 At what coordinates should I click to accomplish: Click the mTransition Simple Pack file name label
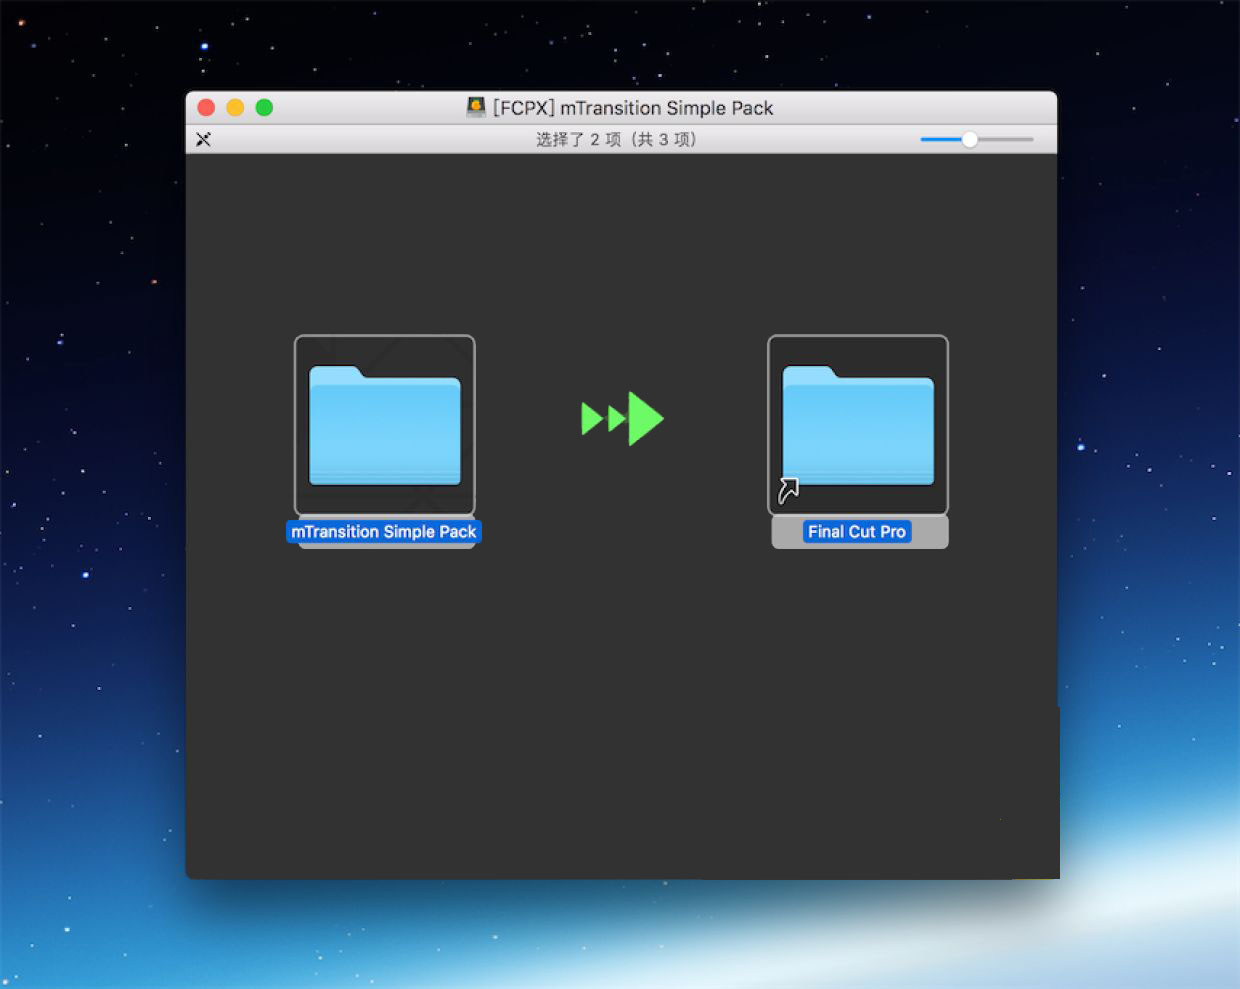pyautogui.click(x=384, y=532)
